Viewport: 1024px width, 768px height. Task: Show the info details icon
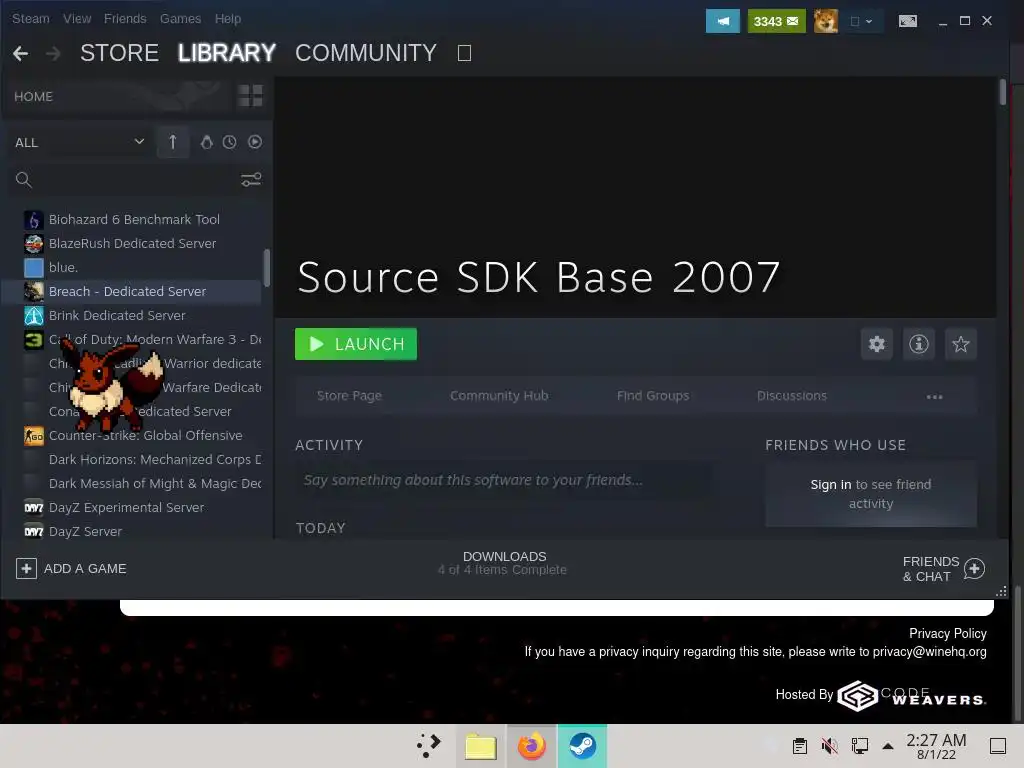coord(919,344)
